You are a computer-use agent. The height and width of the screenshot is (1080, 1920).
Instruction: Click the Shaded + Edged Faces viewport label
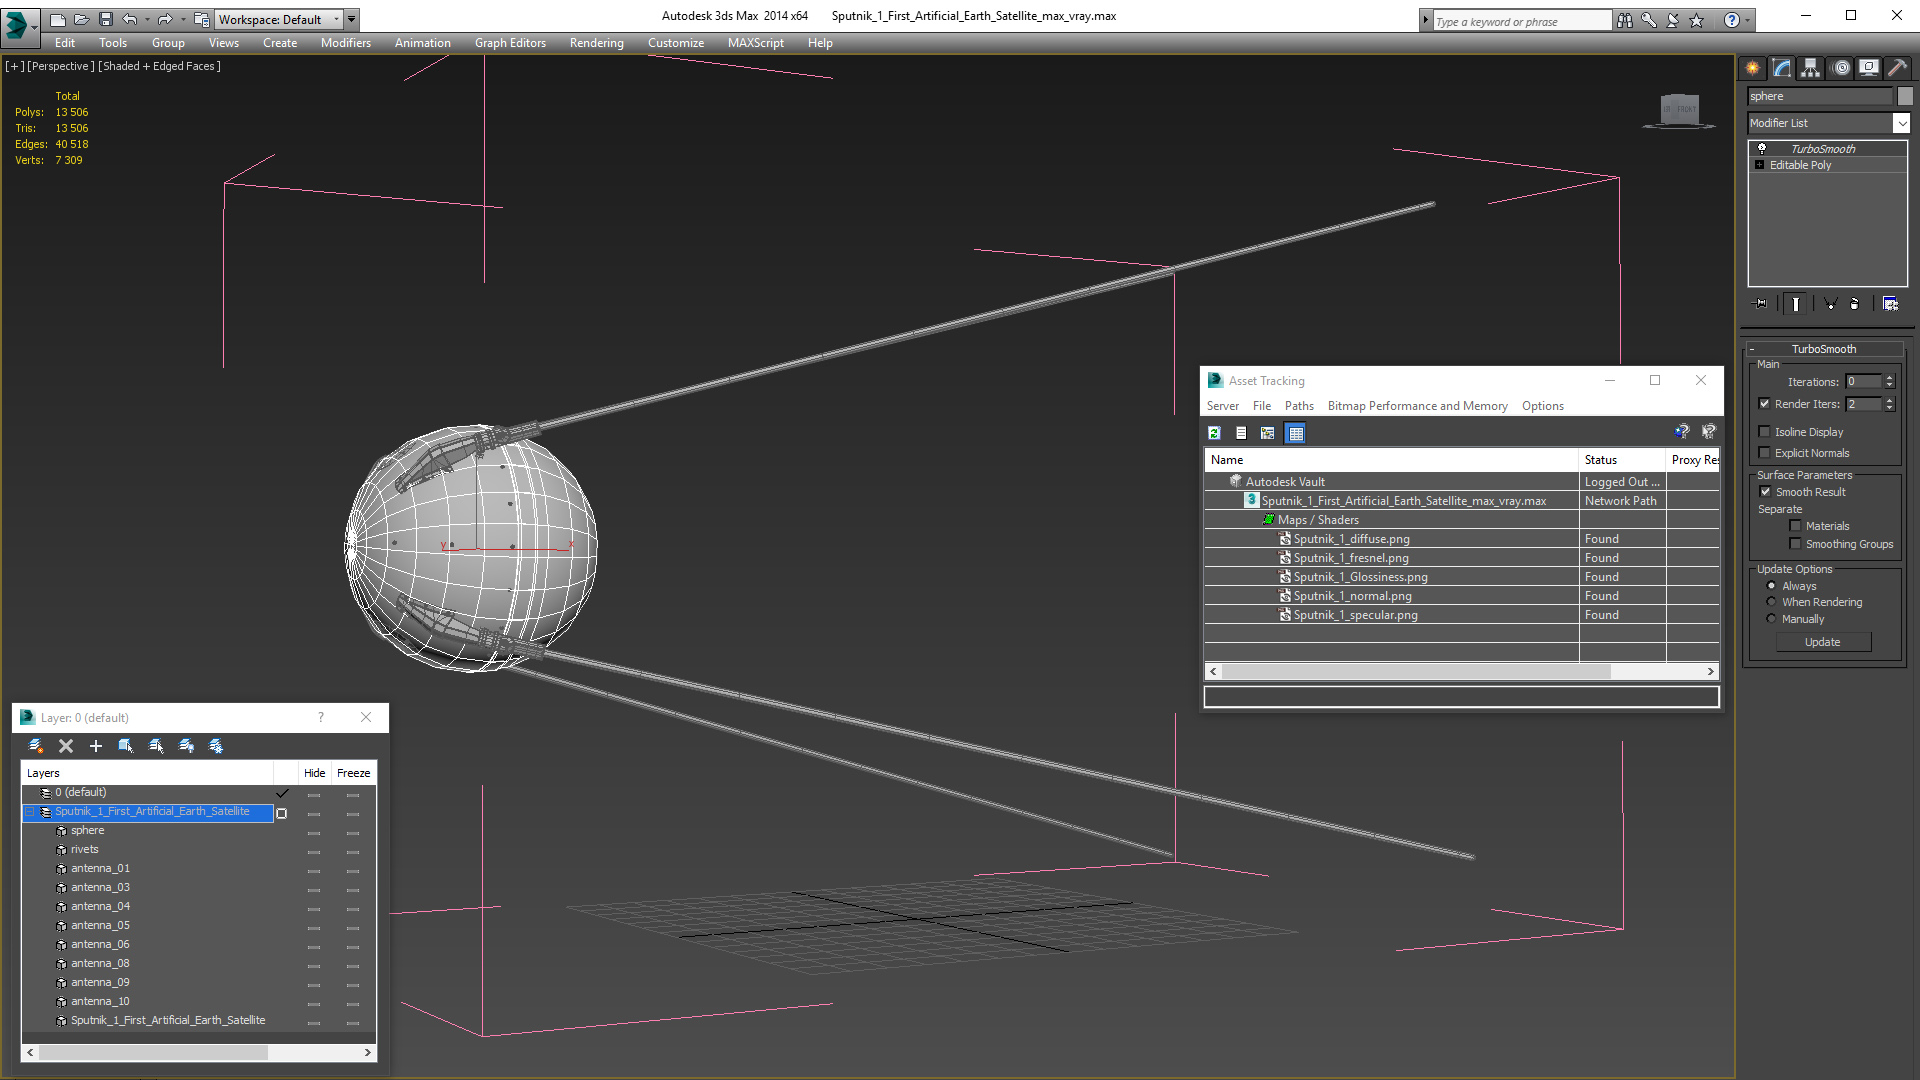click(x=159, y=66)
